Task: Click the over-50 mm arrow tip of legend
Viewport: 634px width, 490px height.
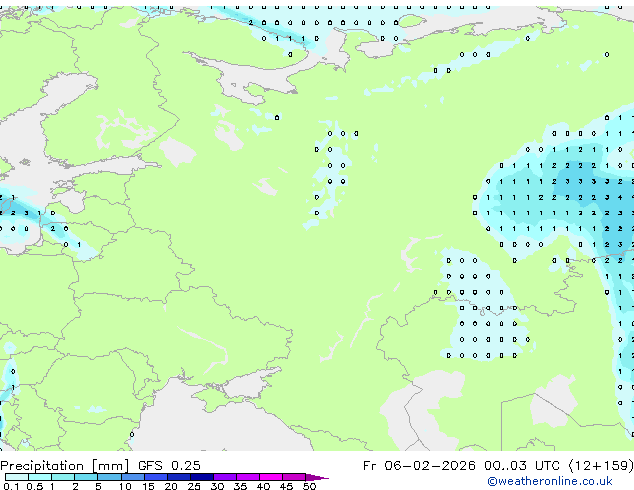Action: (x=317, y=477)
